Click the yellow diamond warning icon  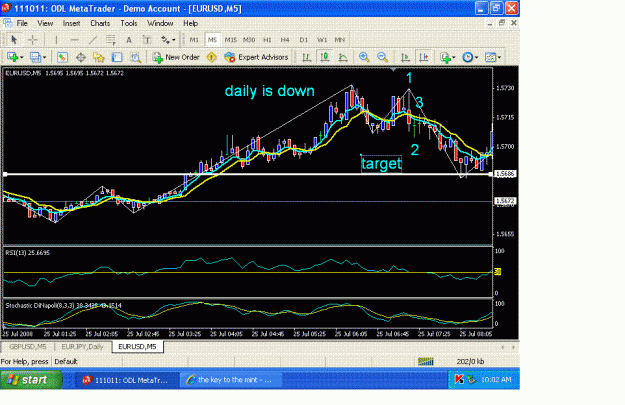(212, 57)
